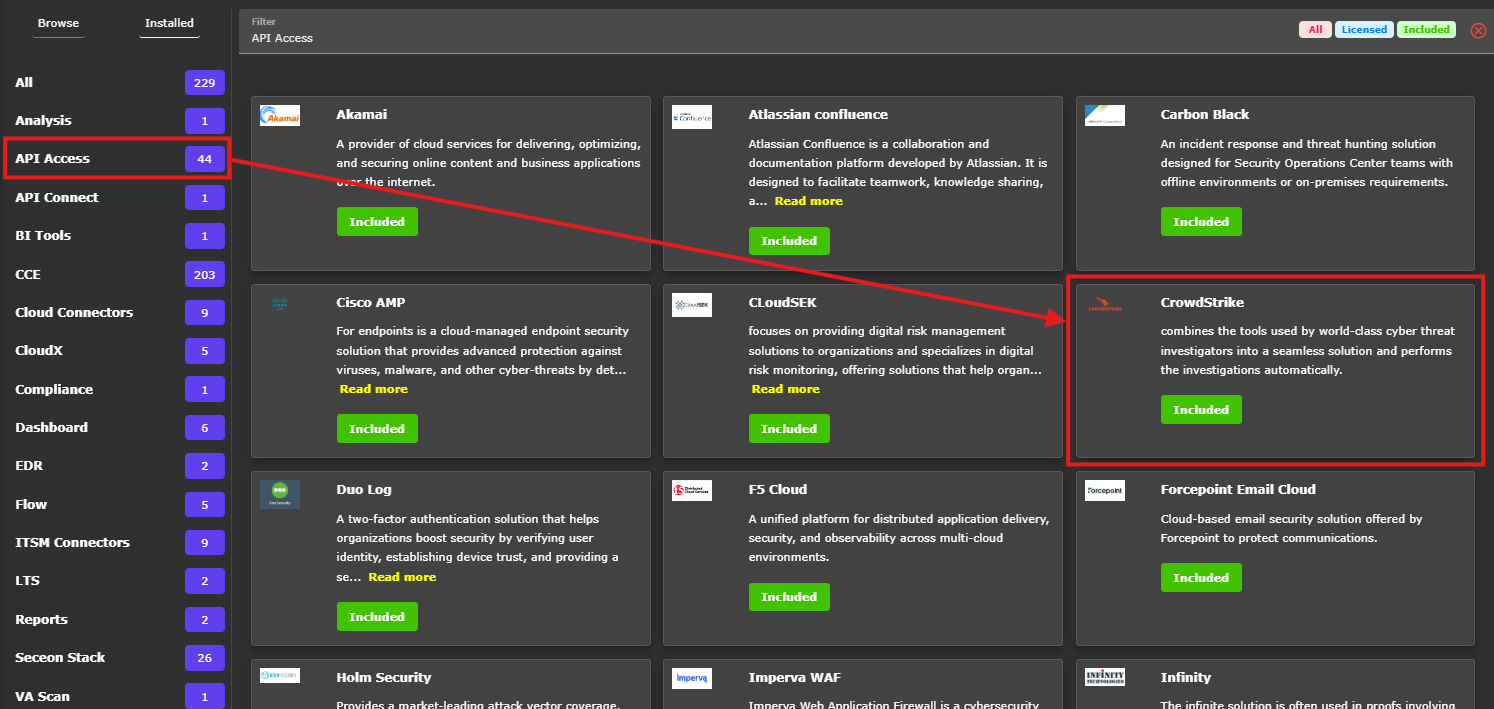Click the Forcepoint logo icon

pyautogui.click(x=1104, y=491)
